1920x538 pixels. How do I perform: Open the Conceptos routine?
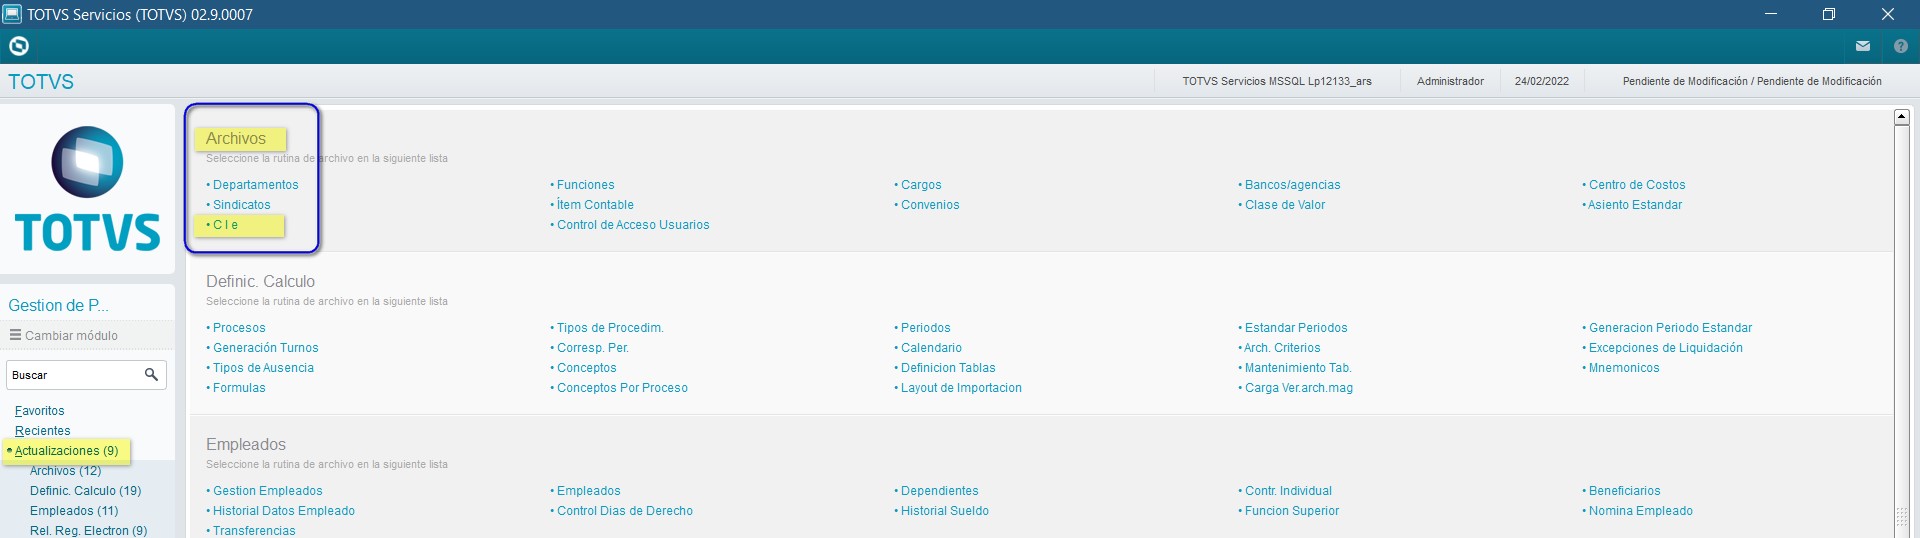coord(587,368)
